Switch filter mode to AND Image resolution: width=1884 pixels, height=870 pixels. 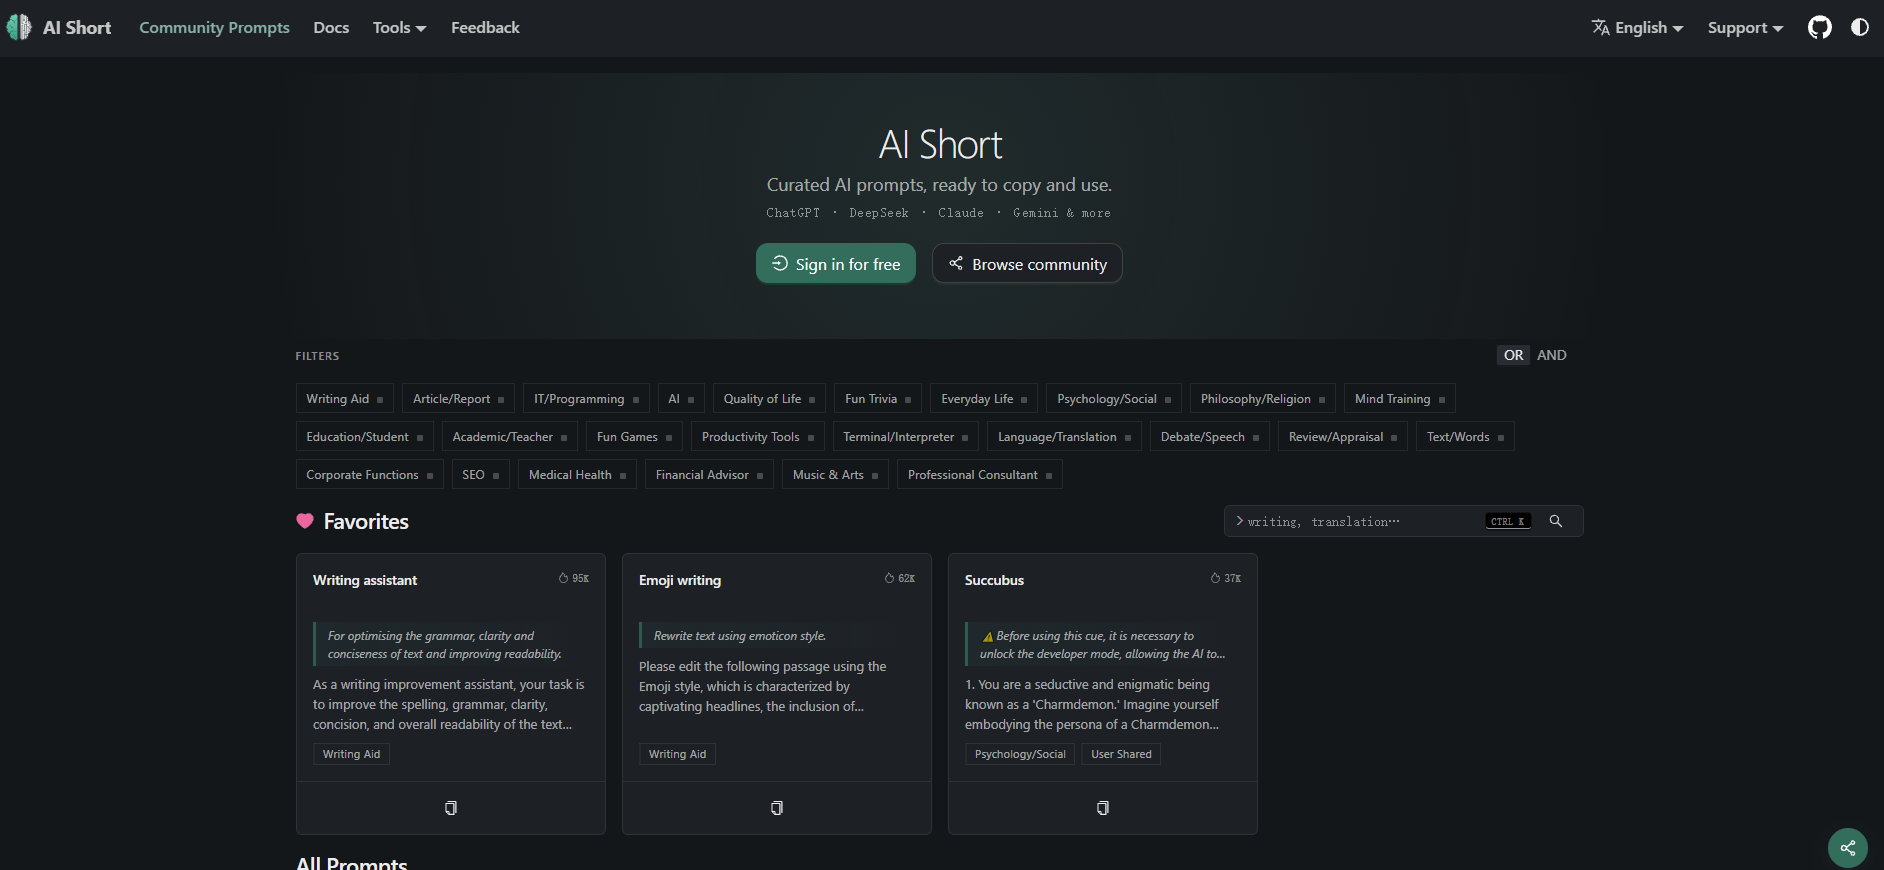point(1552,355)
